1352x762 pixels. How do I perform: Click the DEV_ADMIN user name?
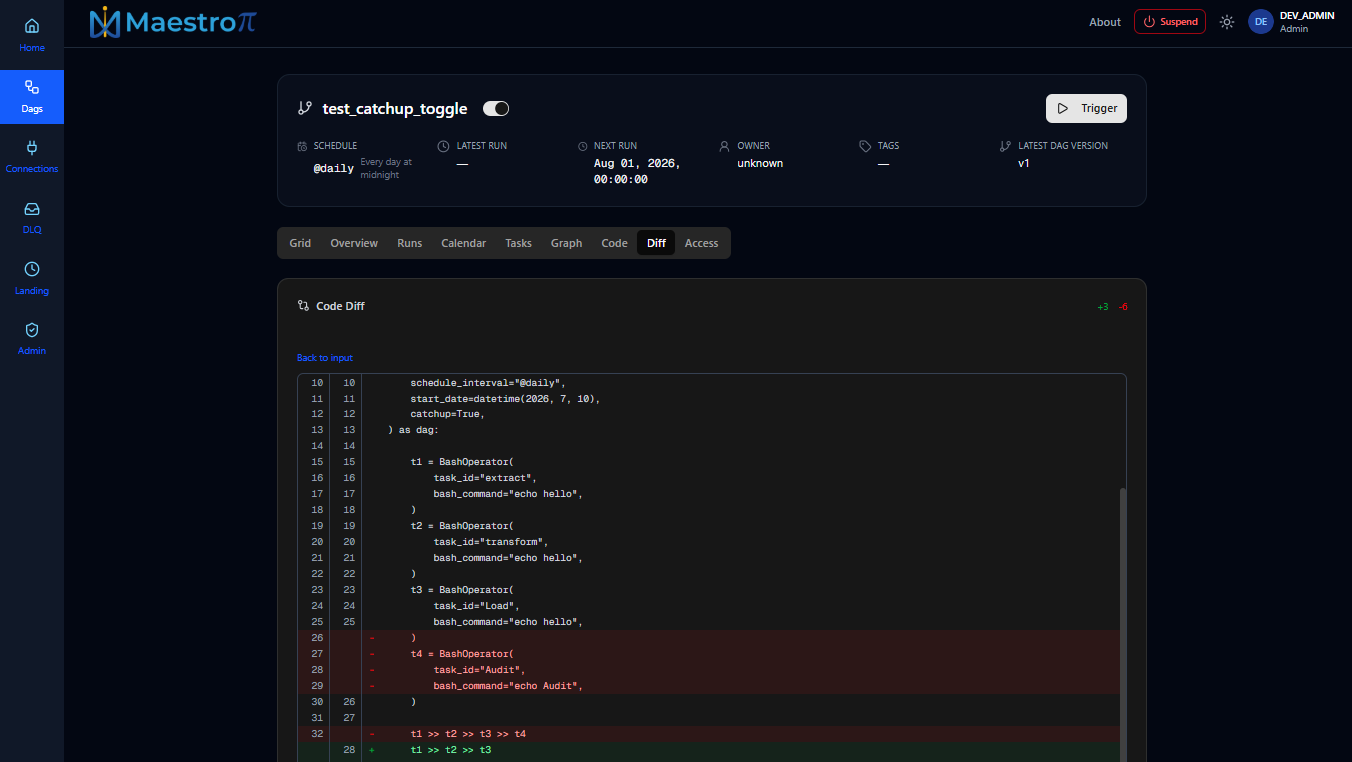(1307, 16)
